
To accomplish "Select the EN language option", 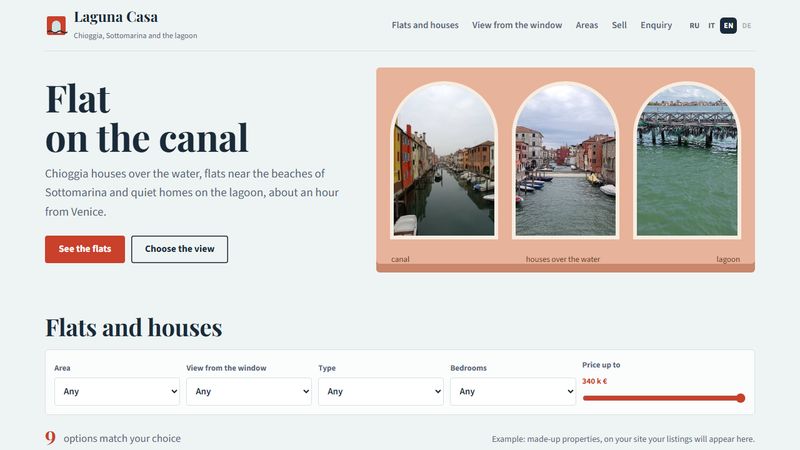I will (x=728, y=26).
